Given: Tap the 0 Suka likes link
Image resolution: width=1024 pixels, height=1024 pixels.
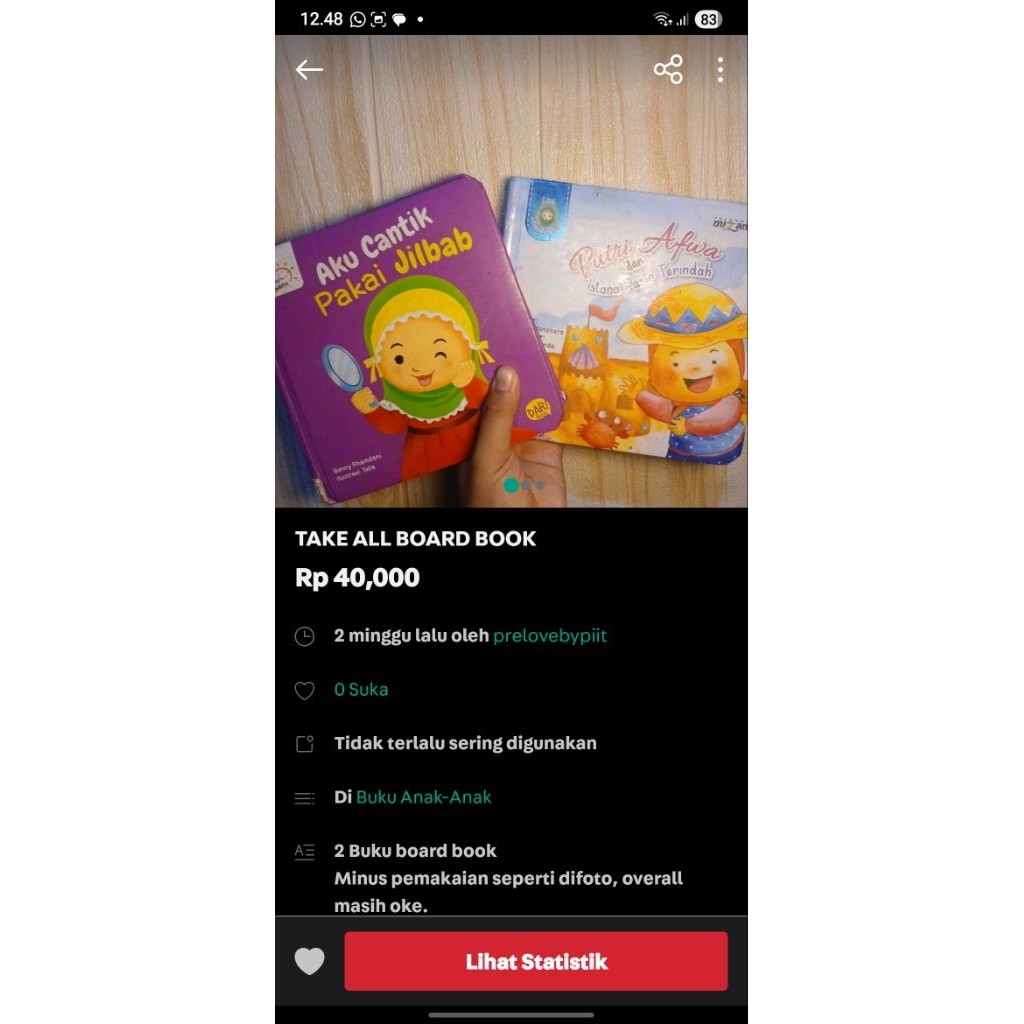Looking at the screenshot, I should point(361,690).
